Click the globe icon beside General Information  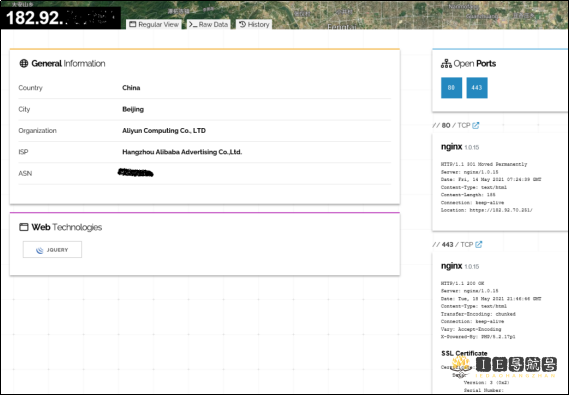click(24, 63)
